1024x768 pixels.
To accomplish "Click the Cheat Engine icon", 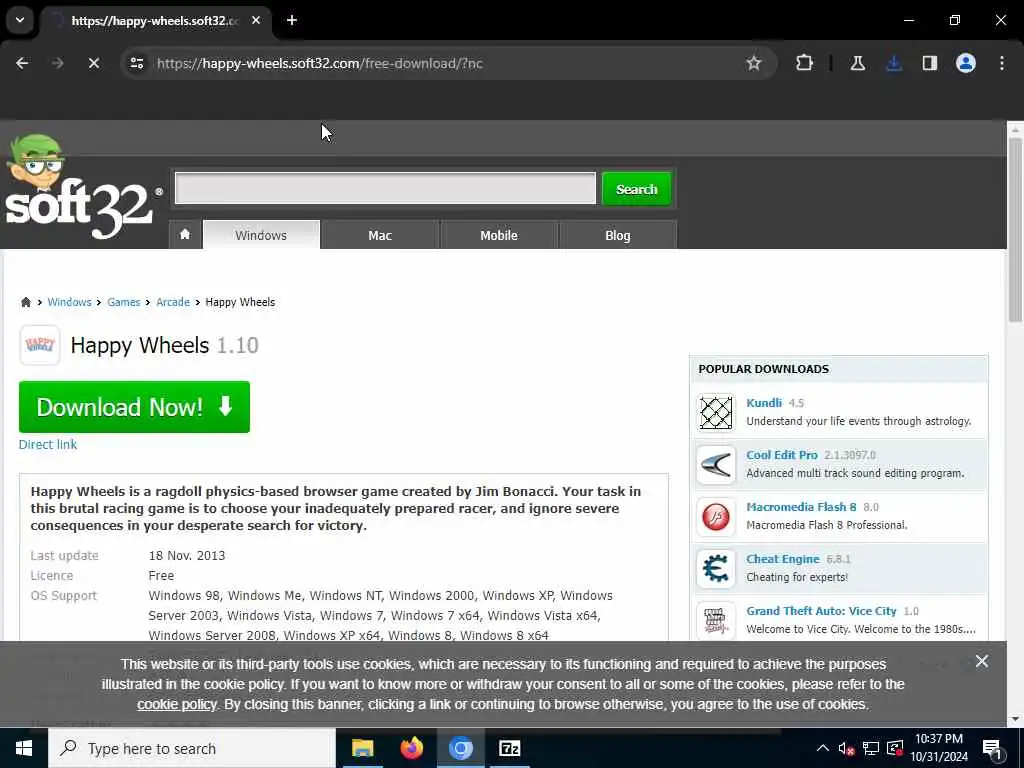I will coord(716,569).
